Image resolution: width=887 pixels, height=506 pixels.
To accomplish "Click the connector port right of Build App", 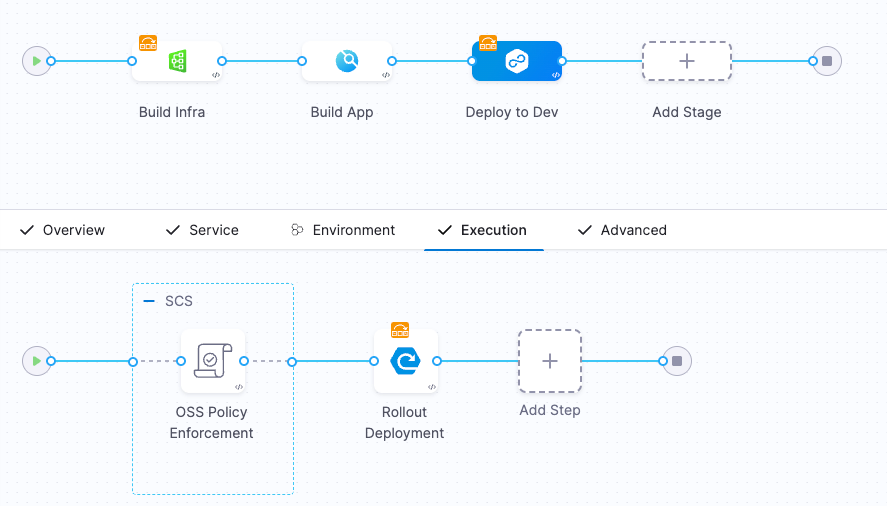I will click(x=392, y=61).
